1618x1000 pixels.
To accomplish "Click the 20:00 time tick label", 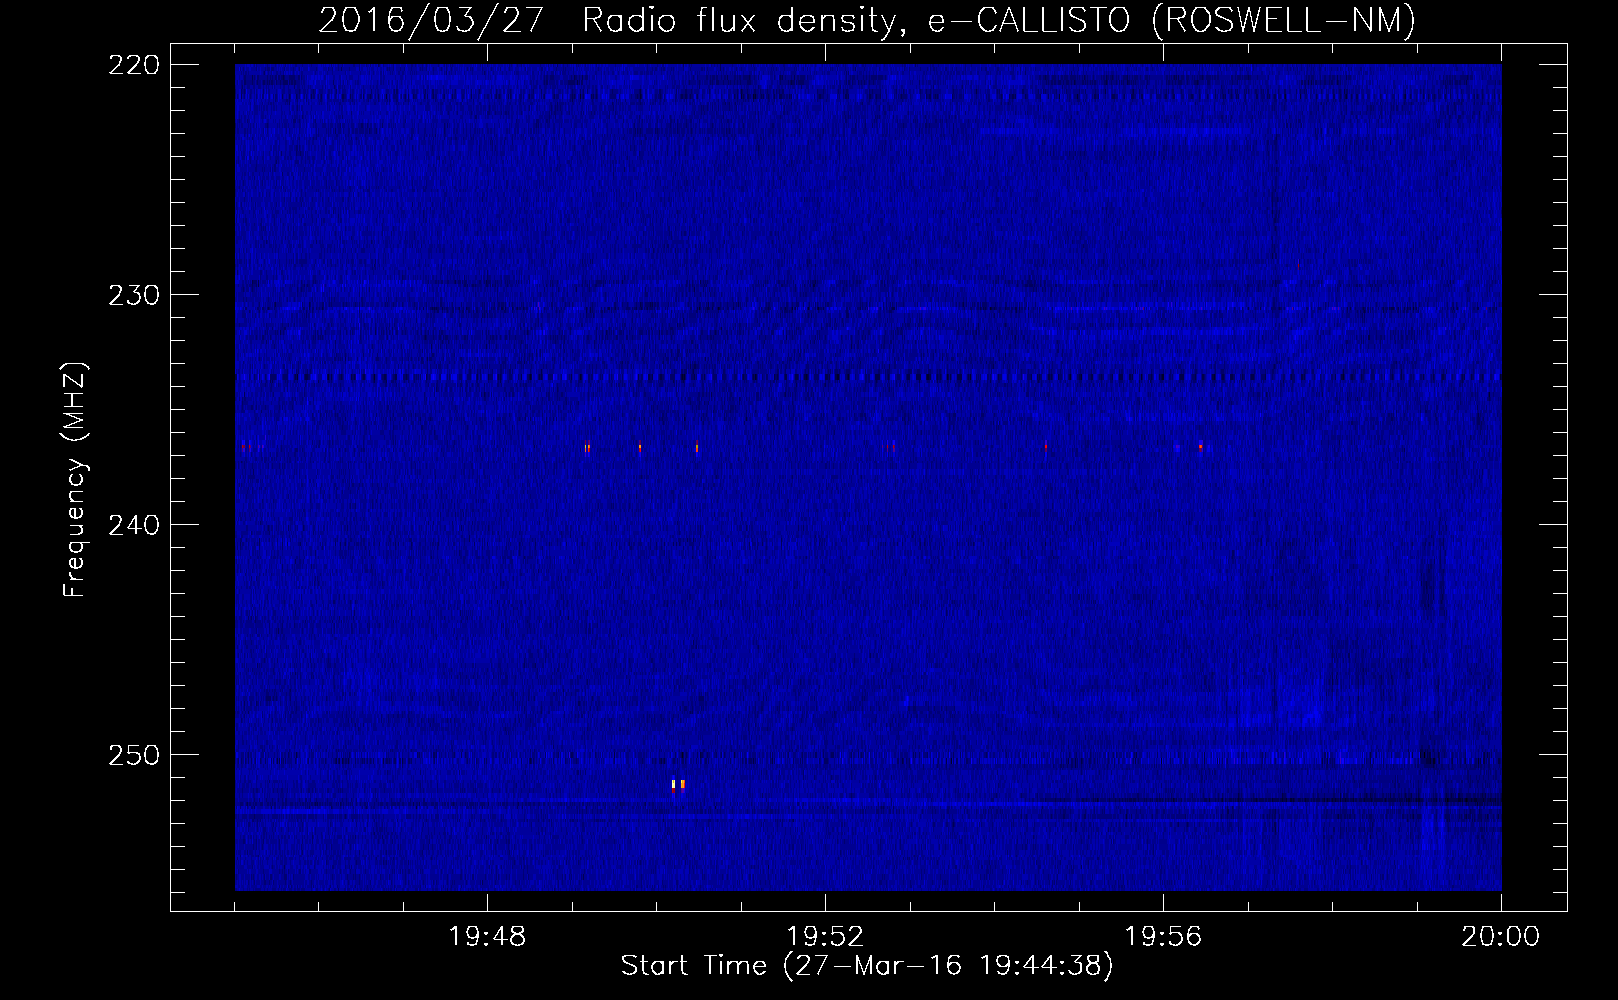I will click(1501, 937).
